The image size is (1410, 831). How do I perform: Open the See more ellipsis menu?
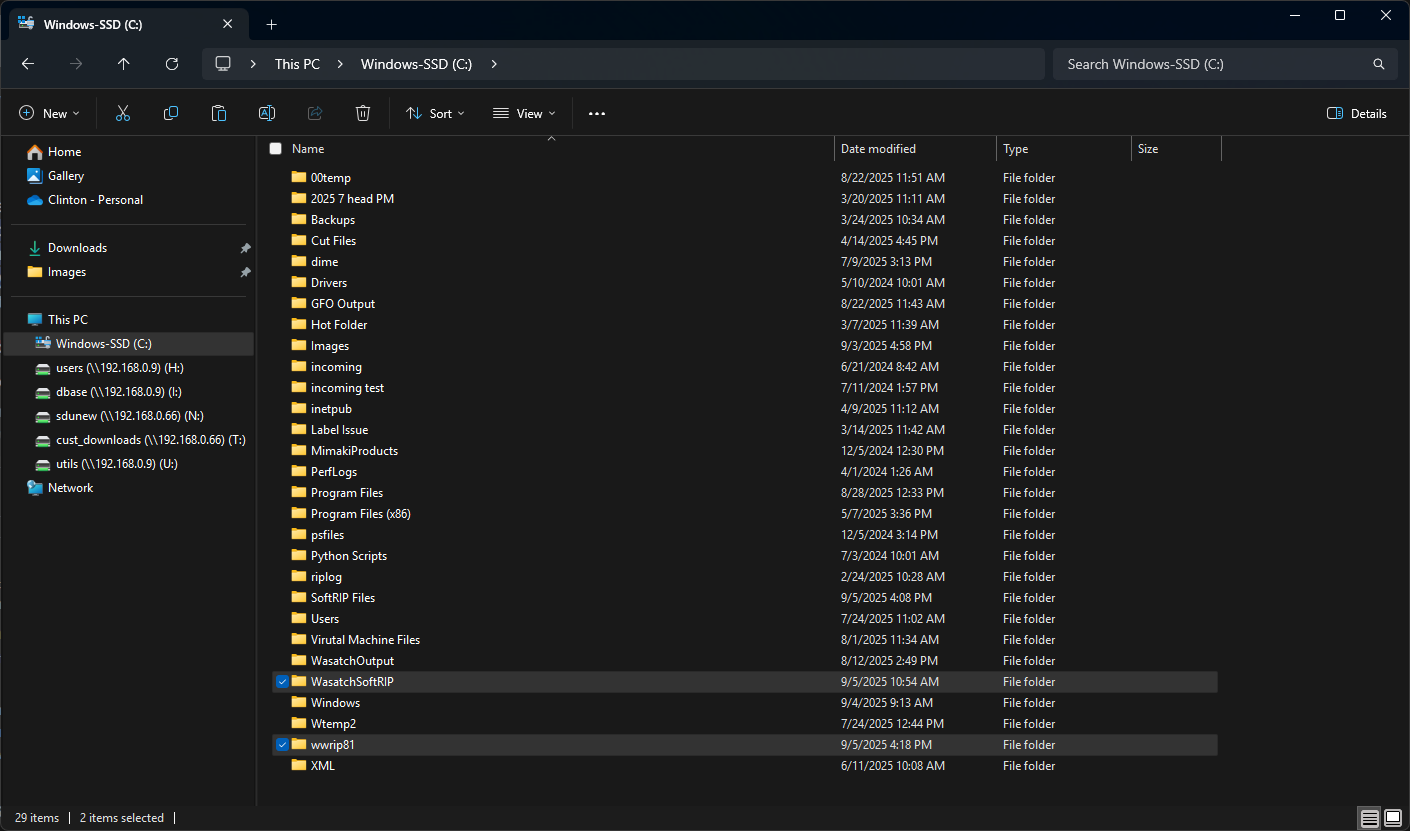click(597, 114)
